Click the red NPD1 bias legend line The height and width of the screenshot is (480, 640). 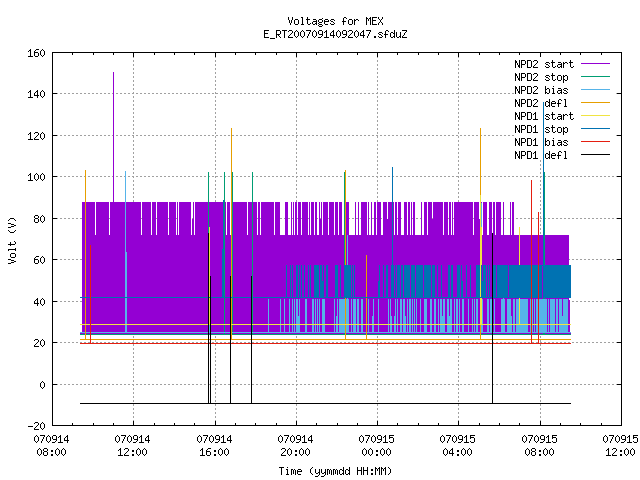tap(595, 142)
